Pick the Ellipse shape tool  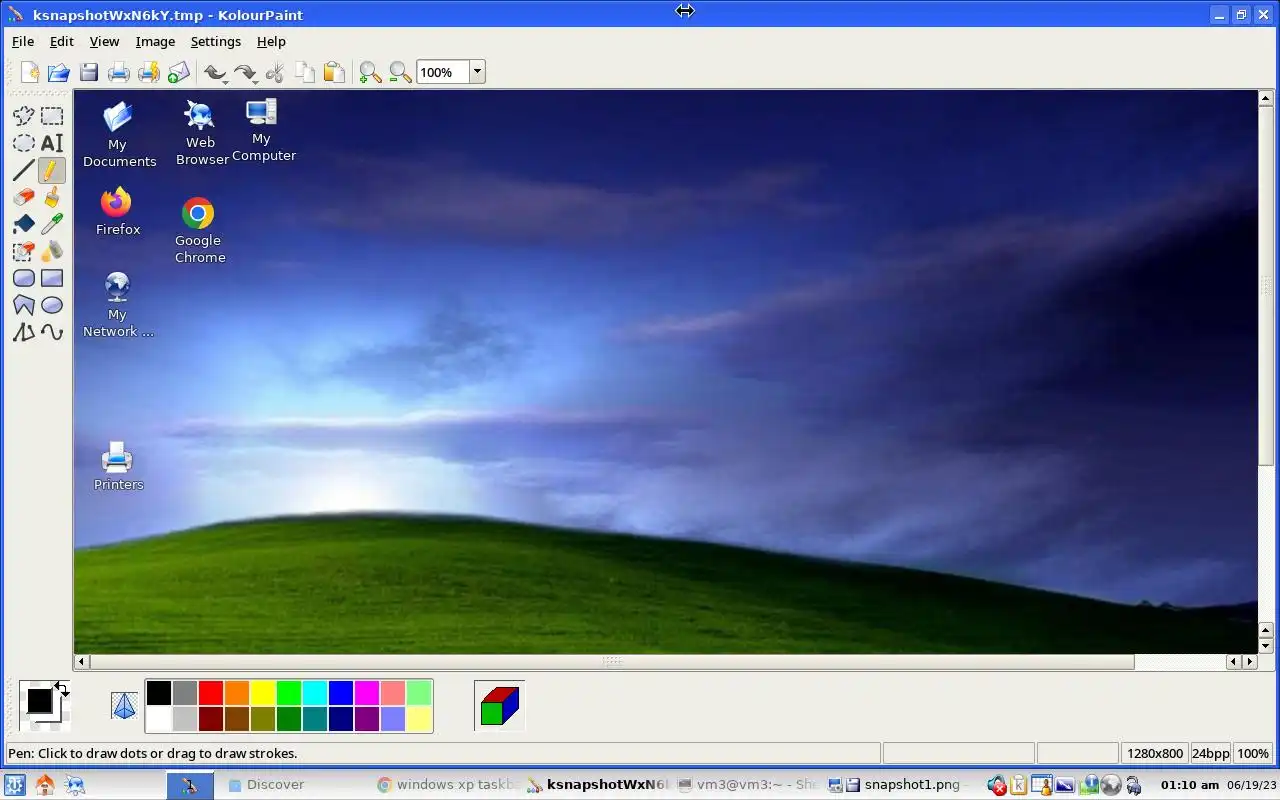(x=52, y=305)
